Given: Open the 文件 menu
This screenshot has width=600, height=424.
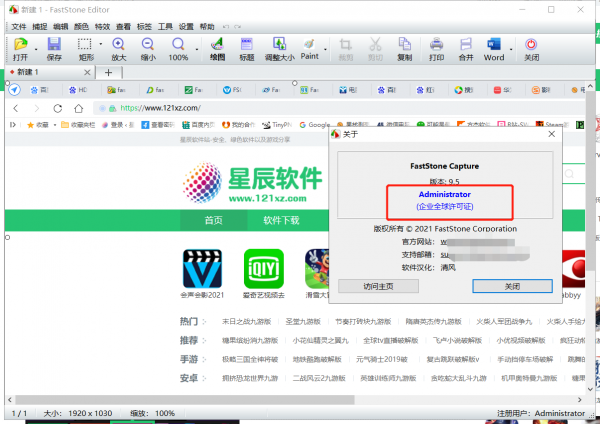Looking at the screenshot, I should coord(19,27).
